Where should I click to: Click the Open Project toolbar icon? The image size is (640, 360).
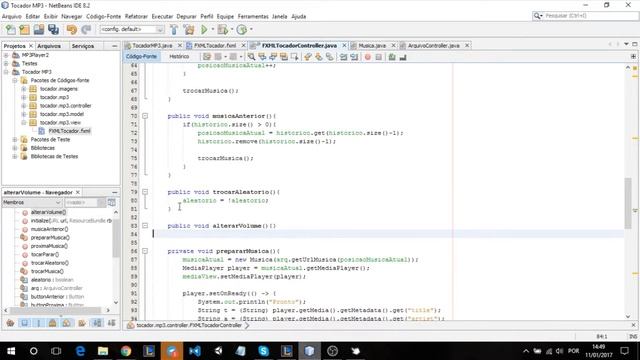pos(39,29)
